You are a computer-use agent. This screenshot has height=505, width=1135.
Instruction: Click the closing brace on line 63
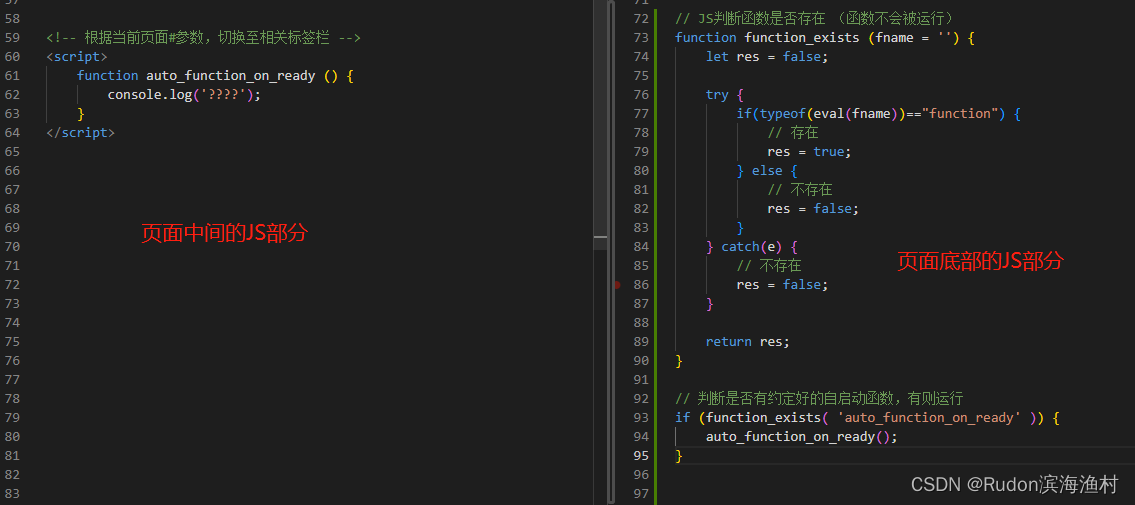pos(81,114)
